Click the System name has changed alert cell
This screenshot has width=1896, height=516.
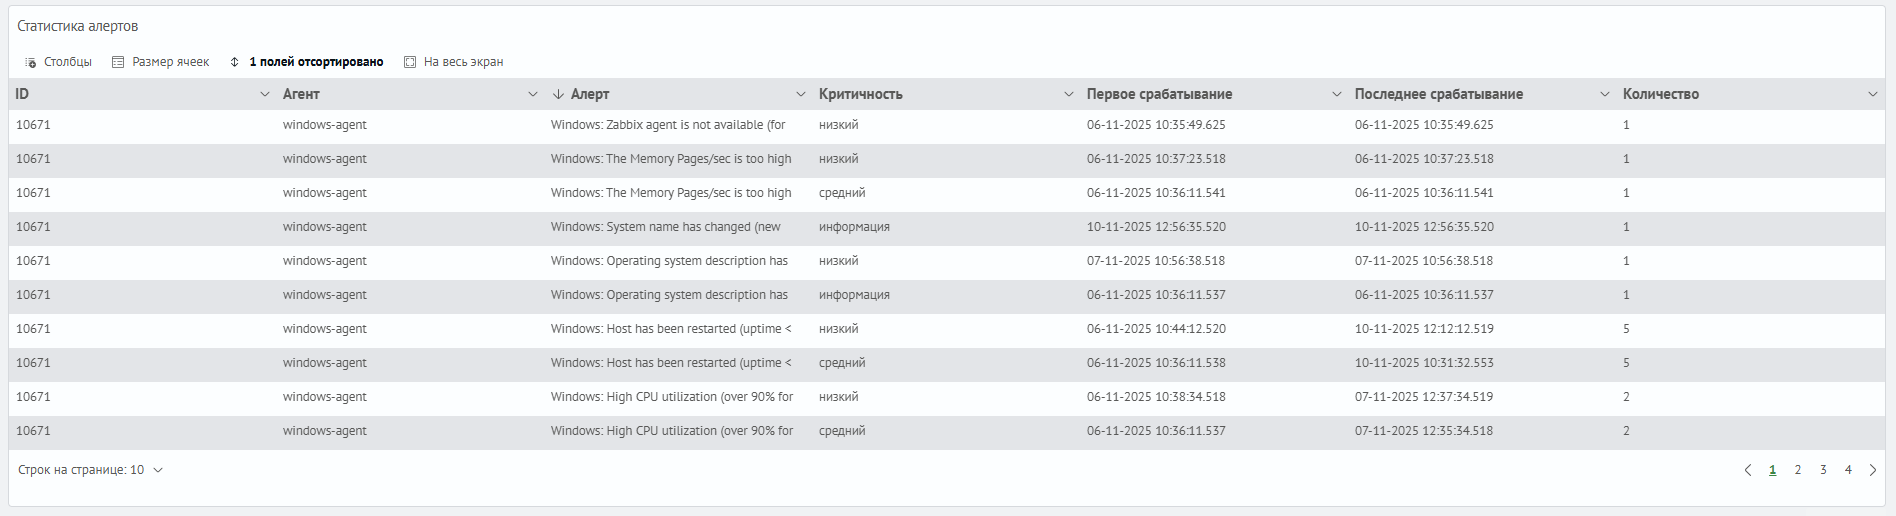665,227
